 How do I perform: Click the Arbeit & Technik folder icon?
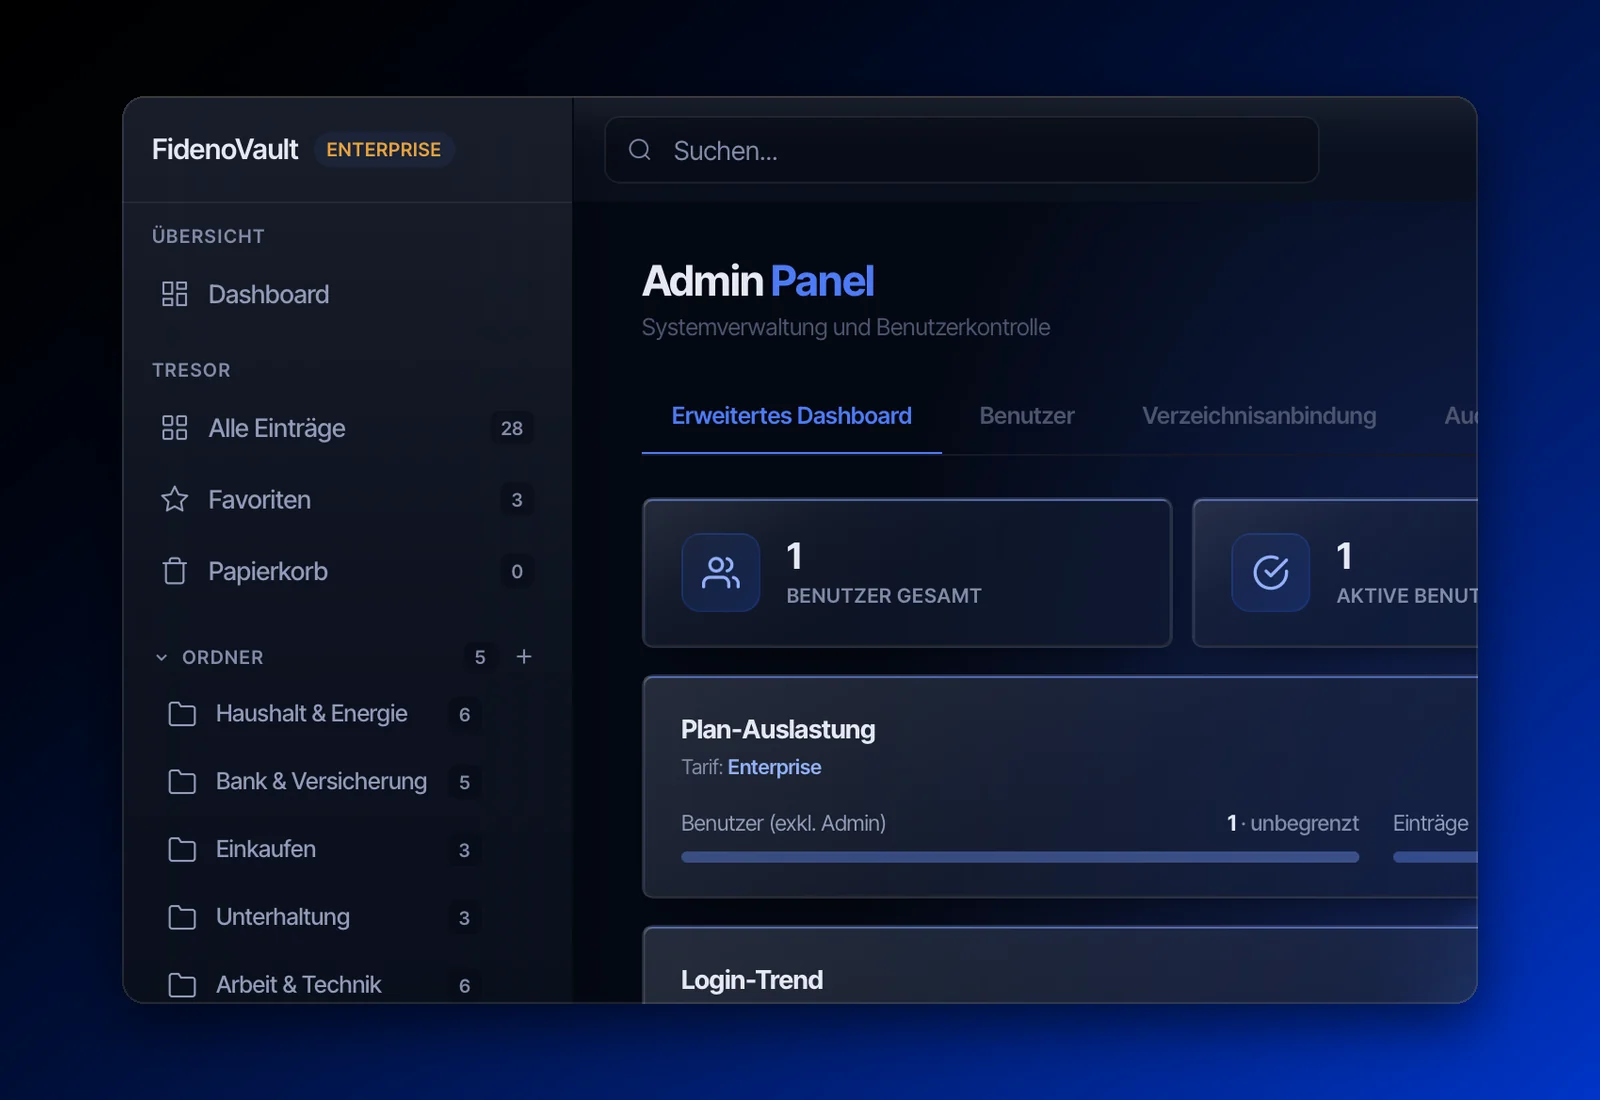point(182,985)
